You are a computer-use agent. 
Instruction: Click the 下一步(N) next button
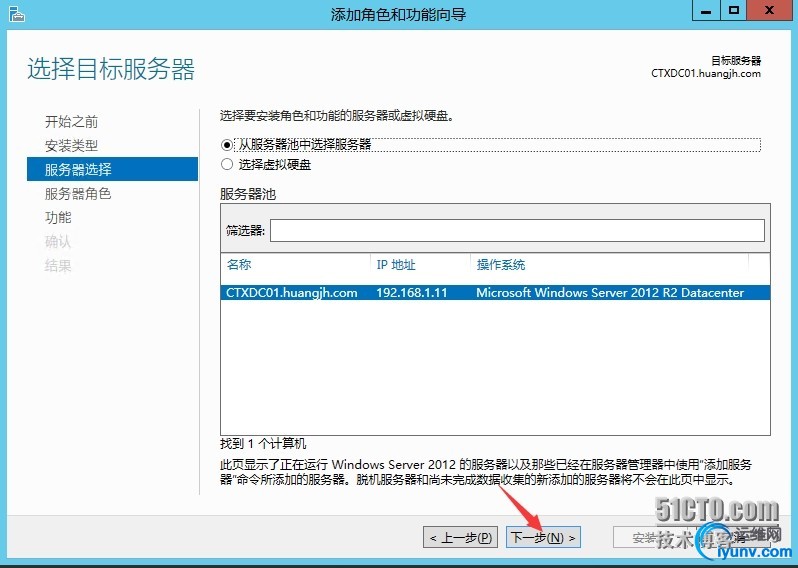543,537
